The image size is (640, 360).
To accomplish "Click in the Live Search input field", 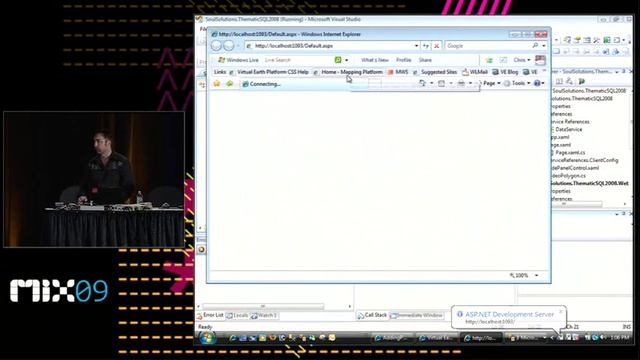I will 298,60.
